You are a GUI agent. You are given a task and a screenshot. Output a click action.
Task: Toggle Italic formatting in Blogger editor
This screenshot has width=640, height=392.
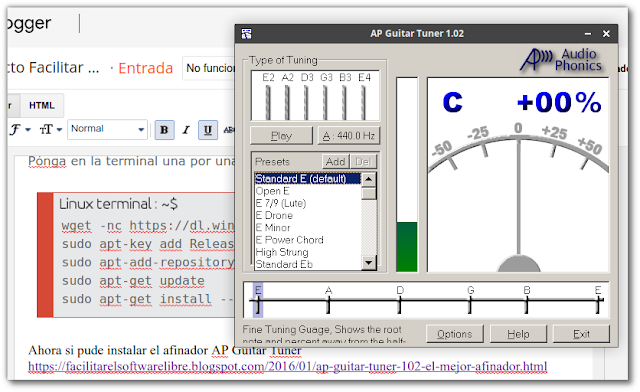point(186,130)
